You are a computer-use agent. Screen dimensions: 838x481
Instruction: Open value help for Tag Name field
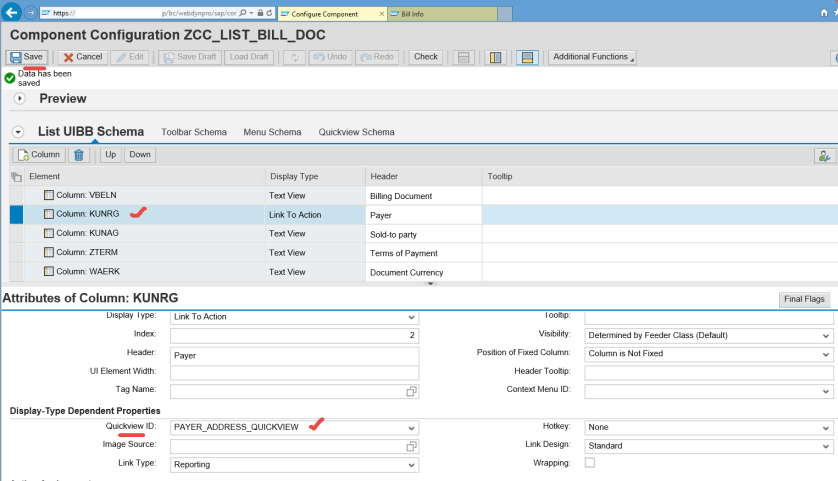click(411, 391)
